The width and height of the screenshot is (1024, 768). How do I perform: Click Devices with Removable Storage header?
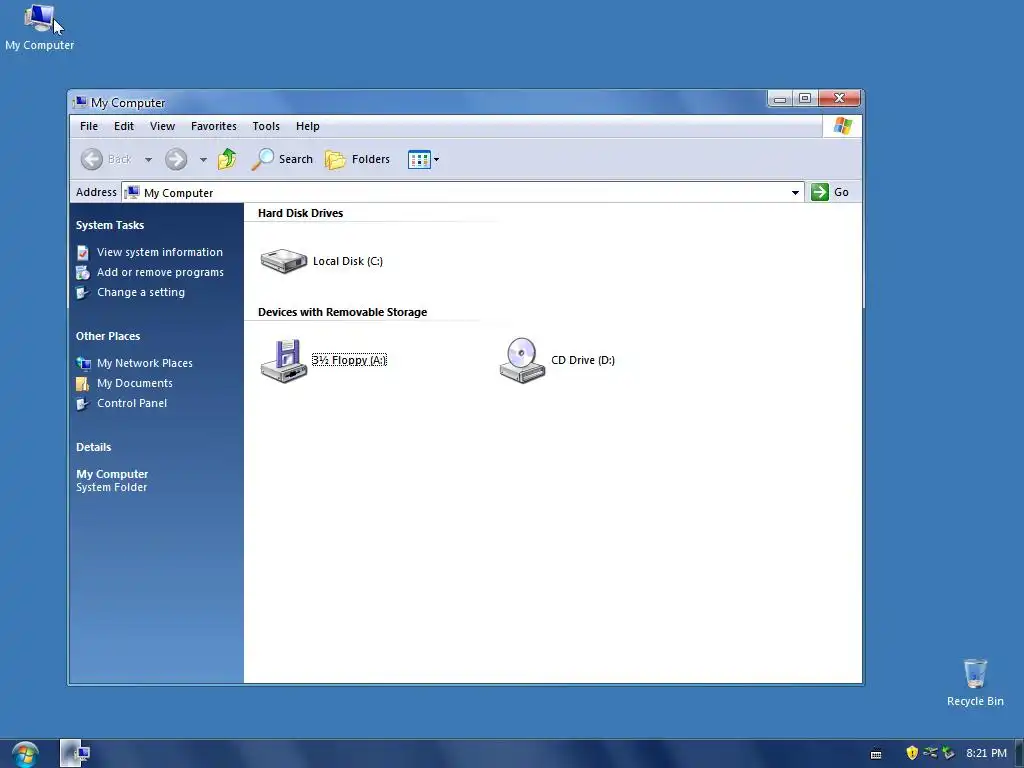[342, 312]
